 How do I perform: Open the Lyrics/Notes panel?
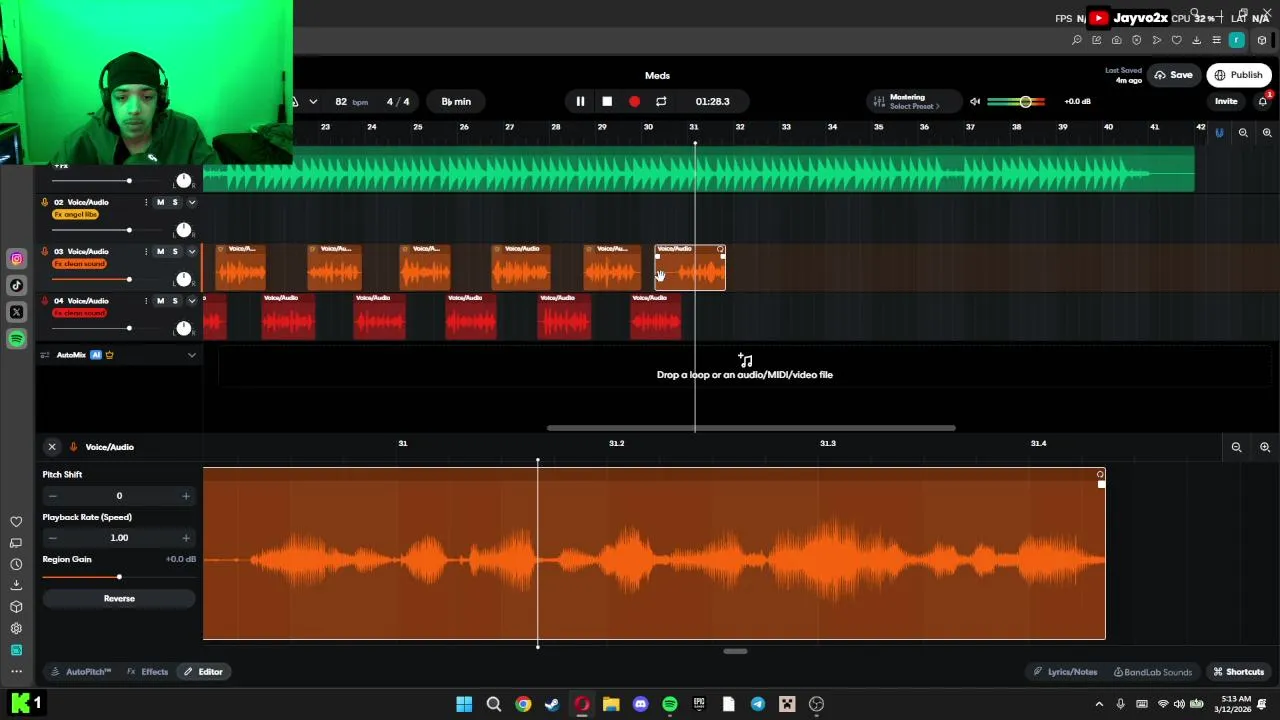point(1065,672)
